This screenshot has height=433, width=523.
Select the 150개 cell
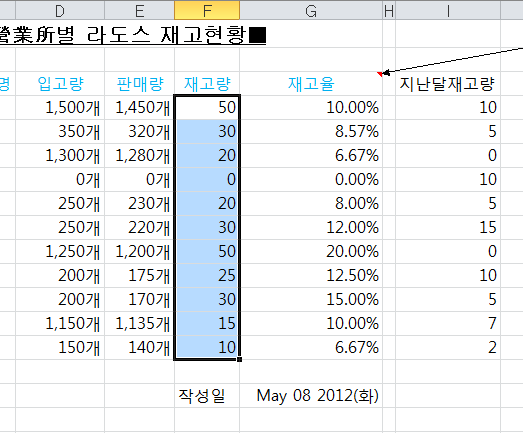(x=60, y=348)
